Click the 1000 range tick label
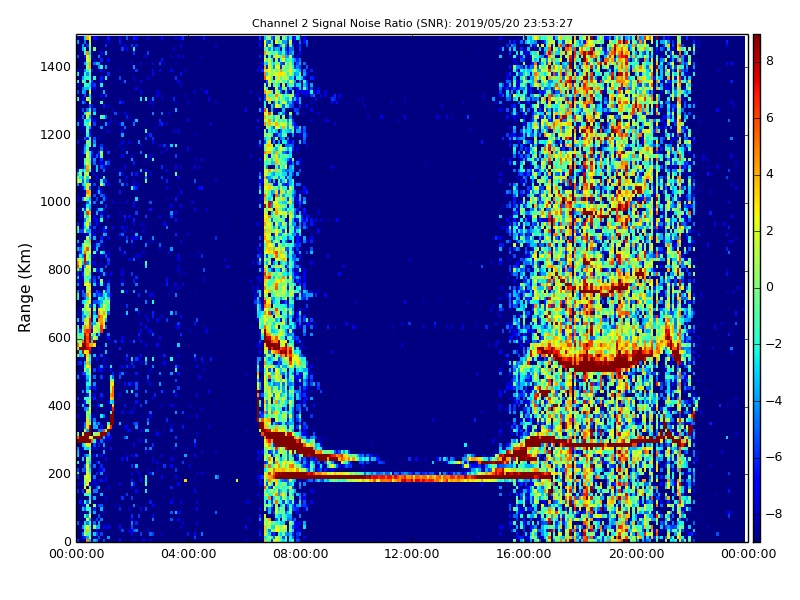The image size is (800, 600). tap(56, 202)
